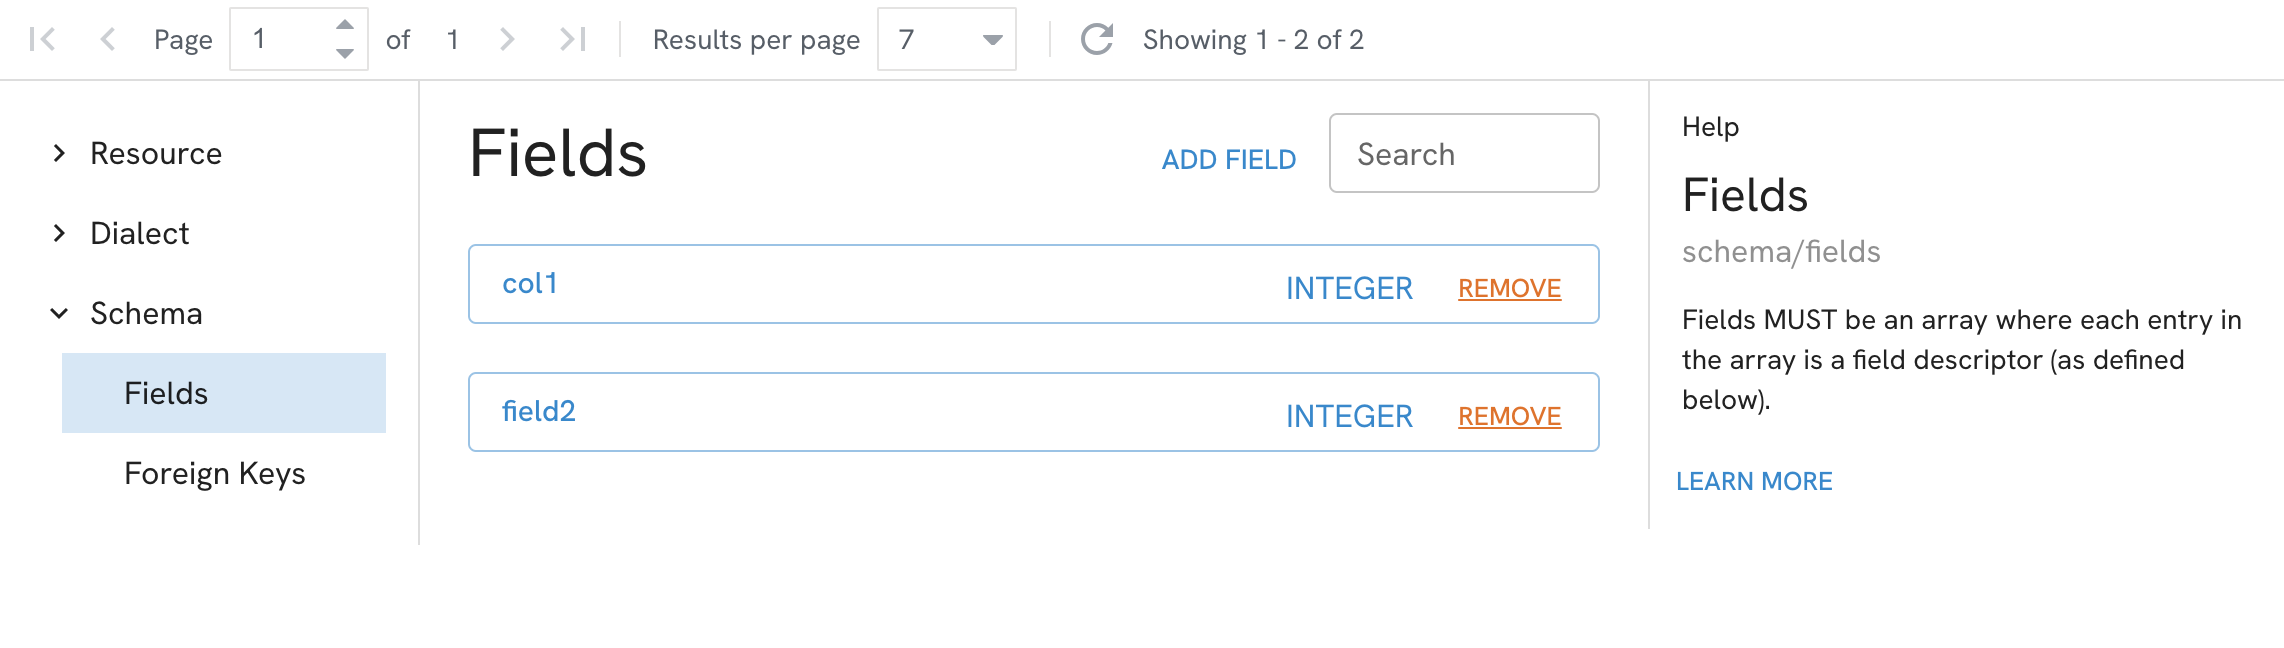The width and height of the screenshot is (2284, 648).
Task: Open the LEARN MORE help link
Action: pyautogui.click(x=1754, y=481)
